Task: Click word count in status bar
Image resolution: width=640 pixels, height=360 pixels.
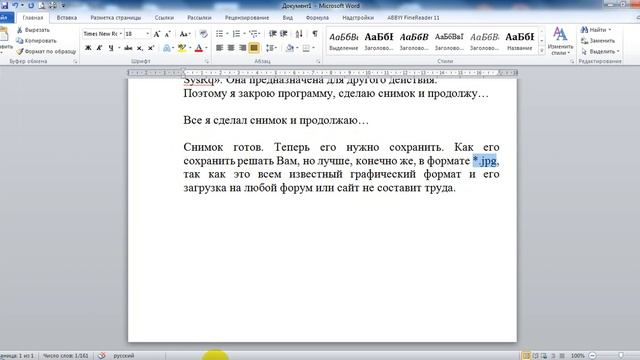Action: [x=65, y=356]
